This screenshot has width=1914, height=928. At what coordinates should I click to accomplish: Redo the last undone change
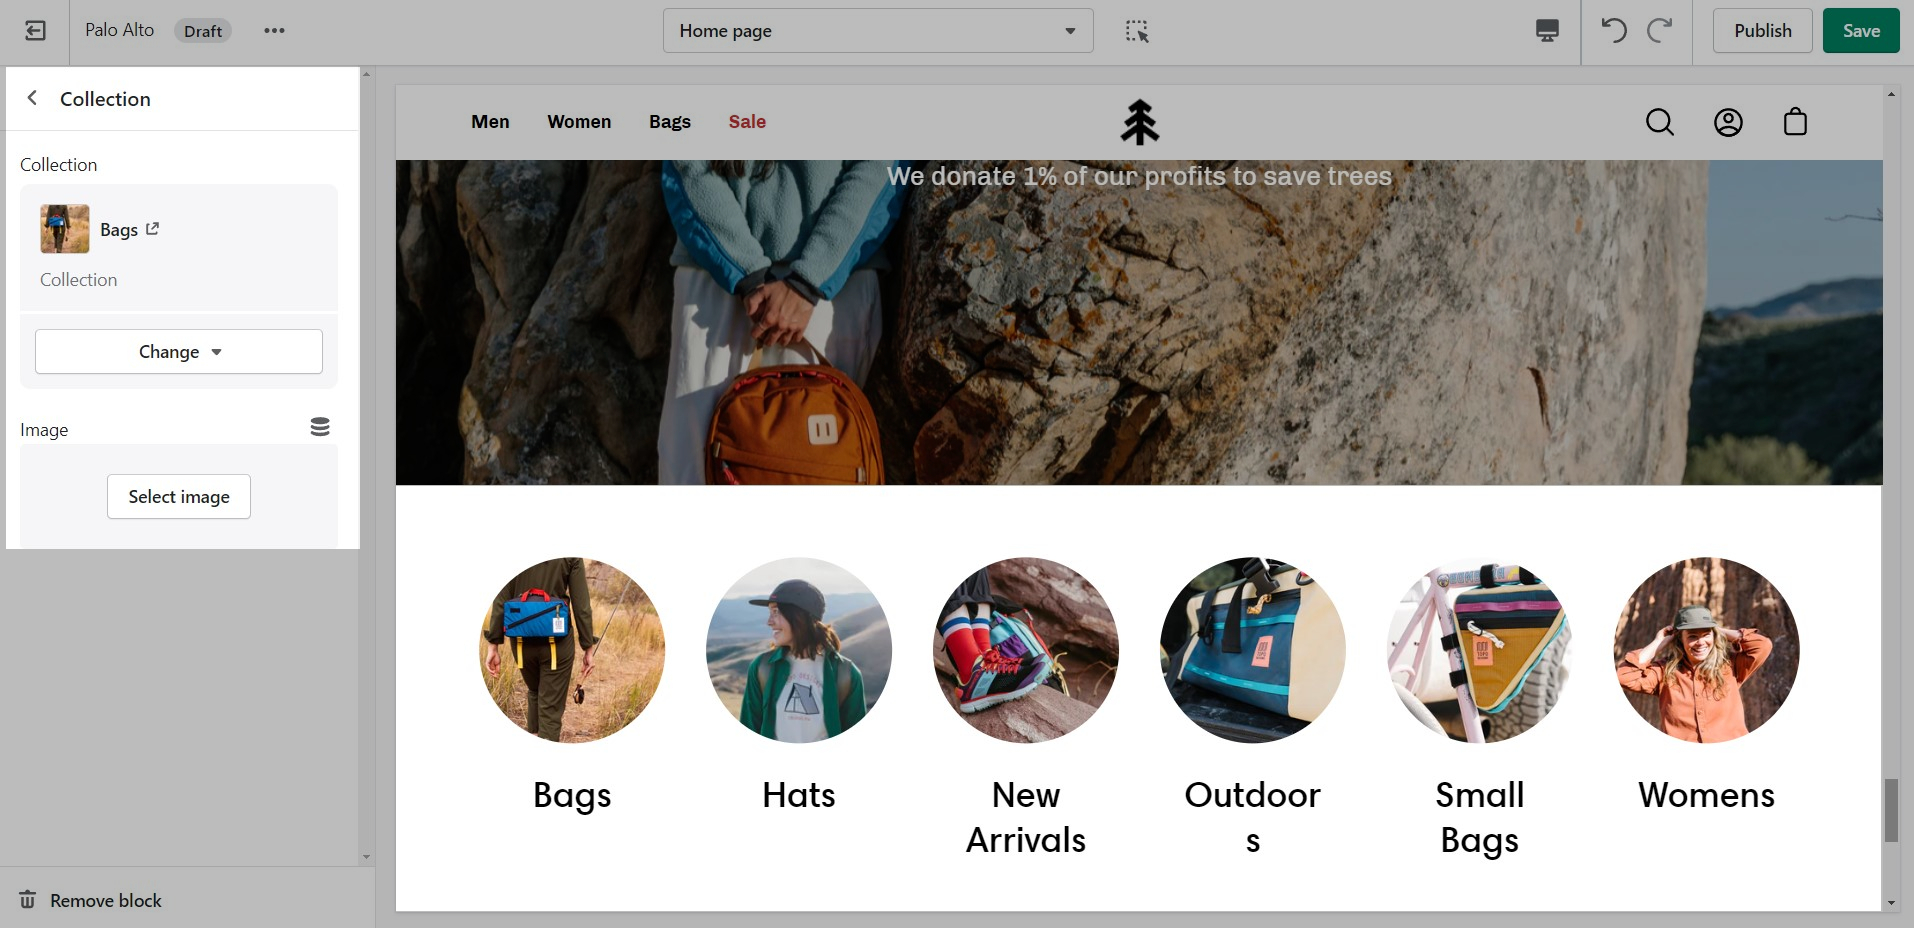(x=1660, y=31)
